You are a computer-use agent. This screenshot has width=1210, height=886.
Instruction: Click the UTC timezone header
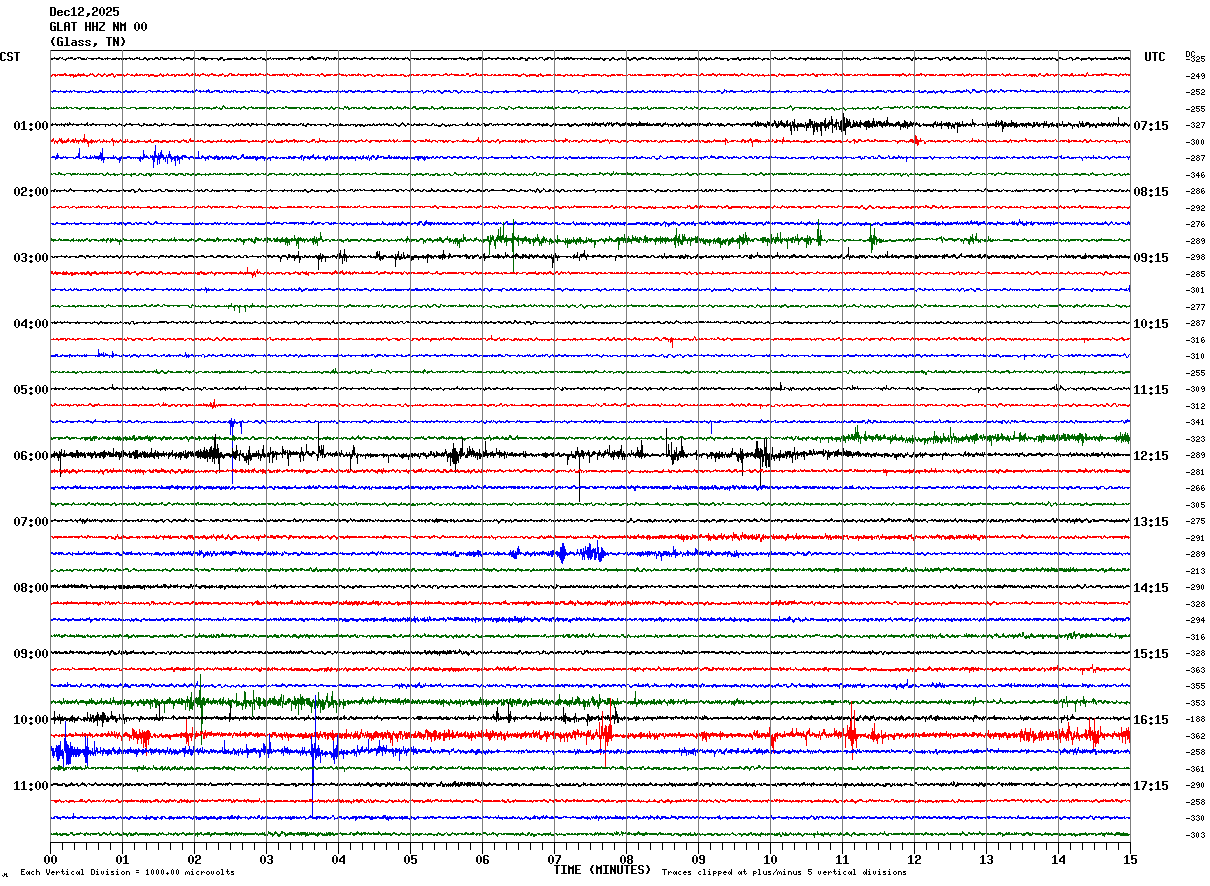click(1155, 57)
